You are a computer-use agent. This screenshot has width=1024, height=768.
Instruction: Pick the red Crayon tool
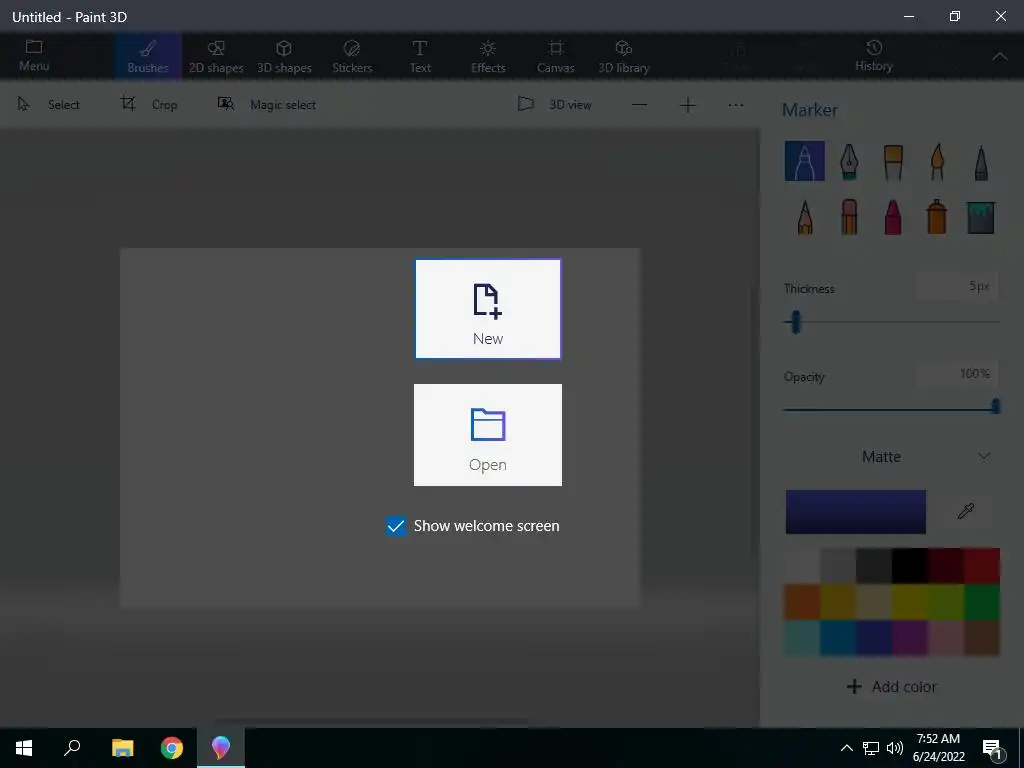pos(893,217)
